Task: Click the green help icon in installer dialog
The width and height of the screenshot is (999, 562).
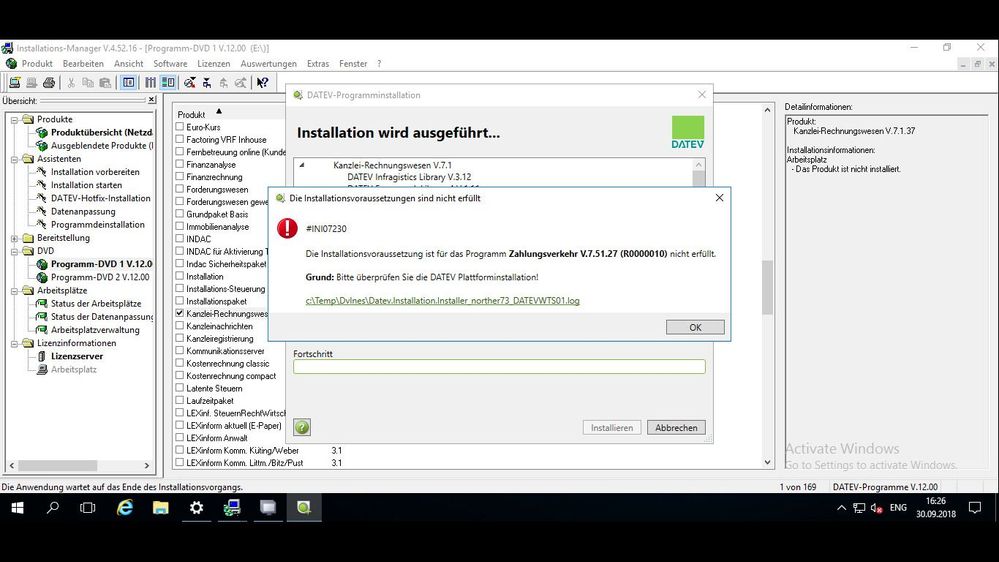Action: pyautogui.click(x=302, y=427)
